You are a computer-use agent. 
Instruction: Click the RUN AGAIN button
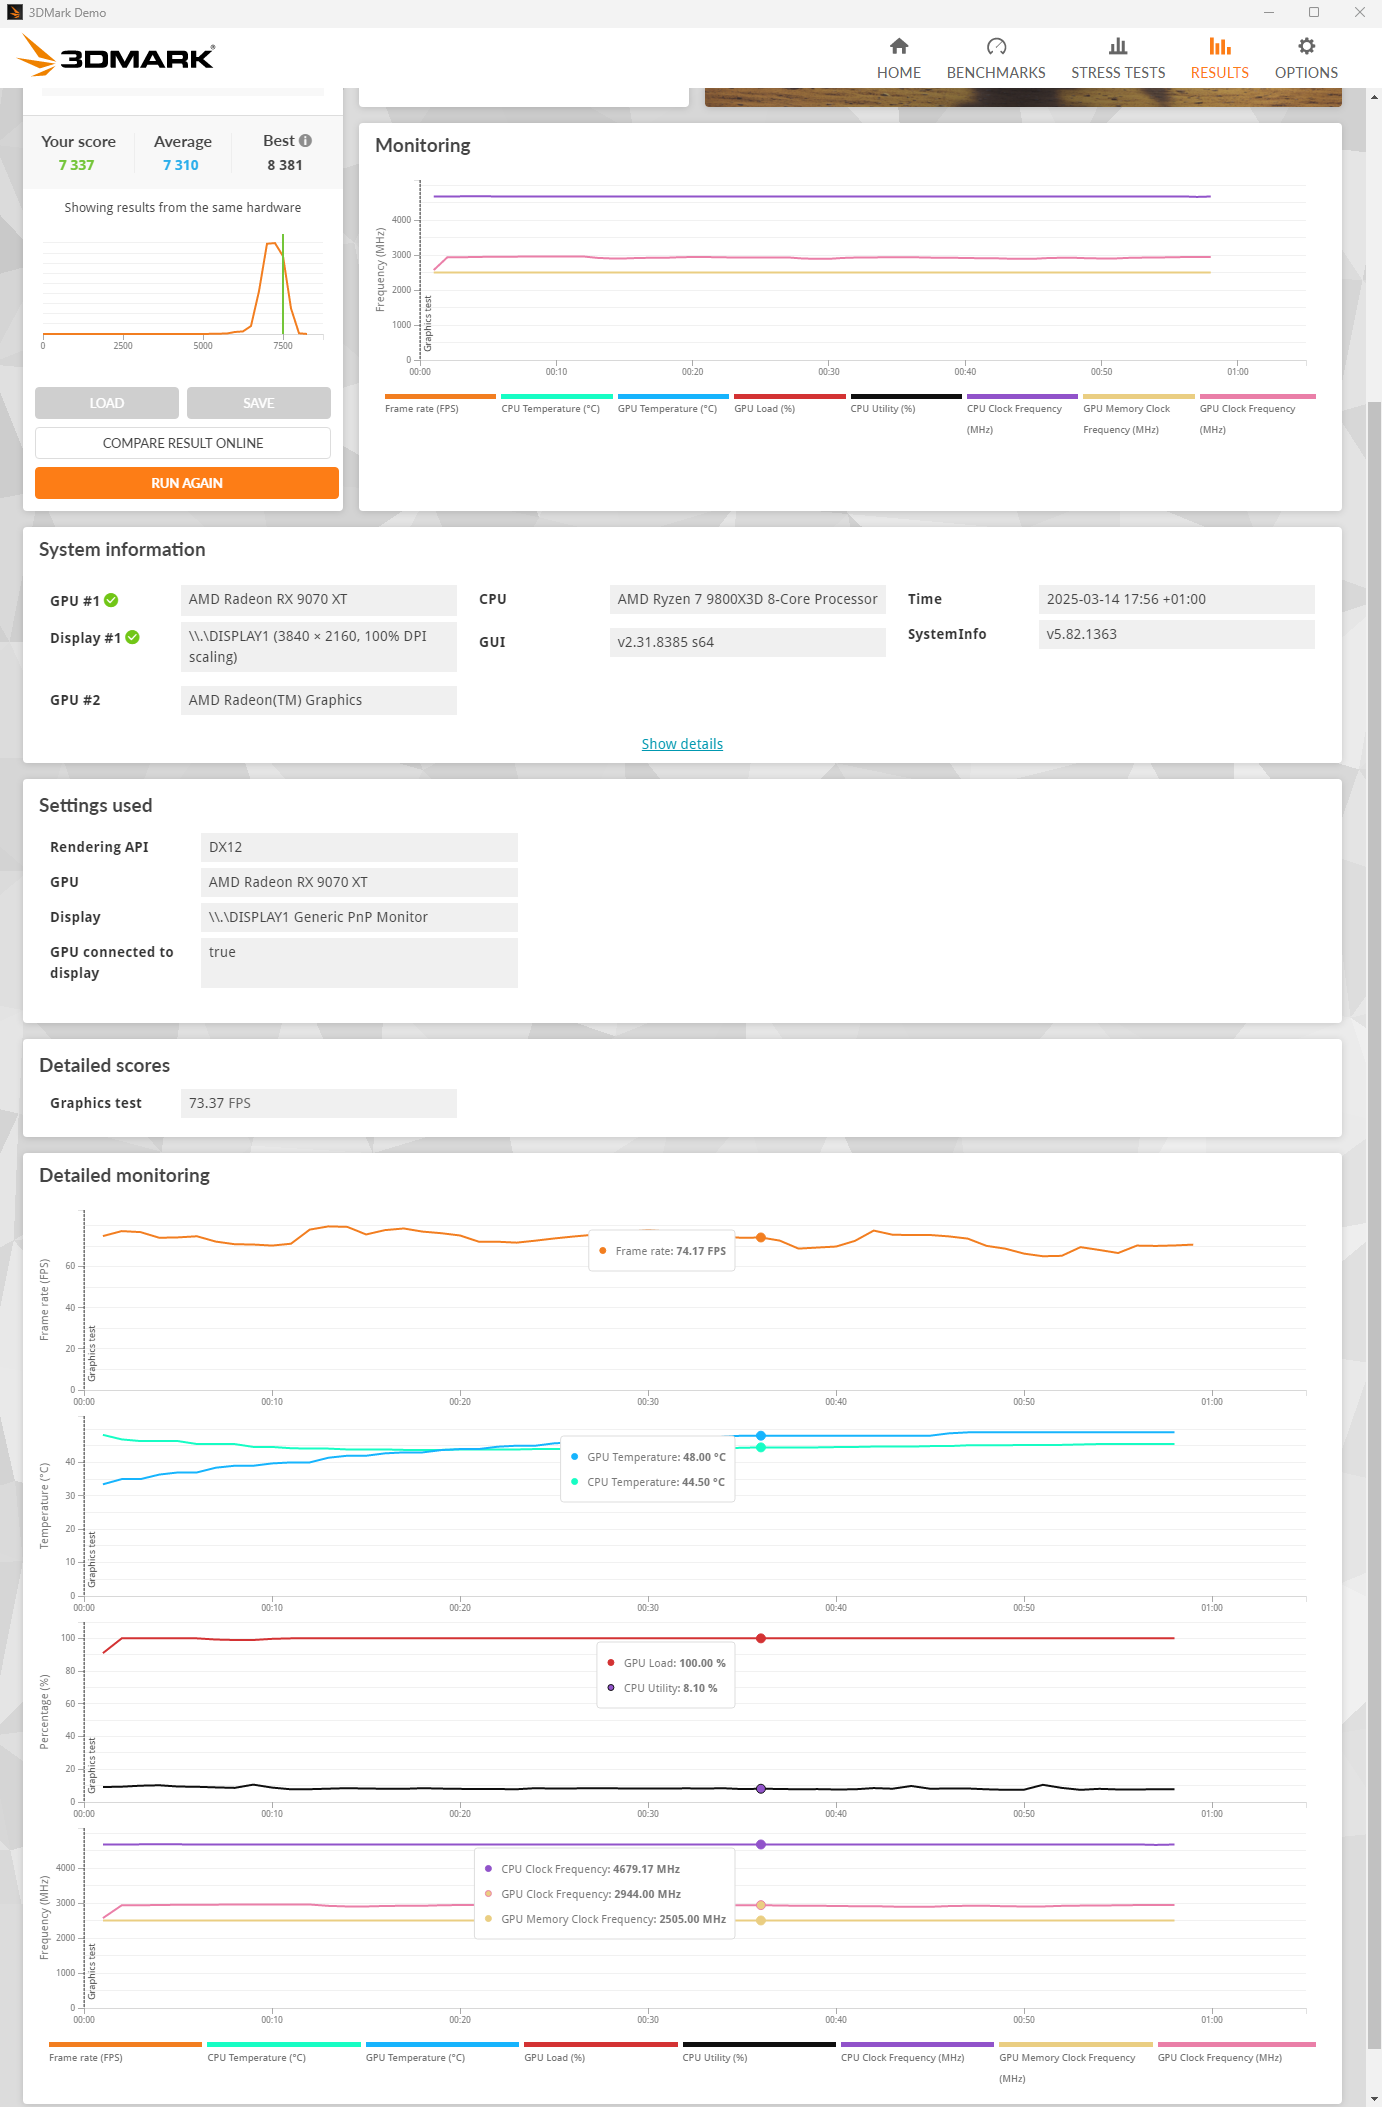[x=187, y=483]
